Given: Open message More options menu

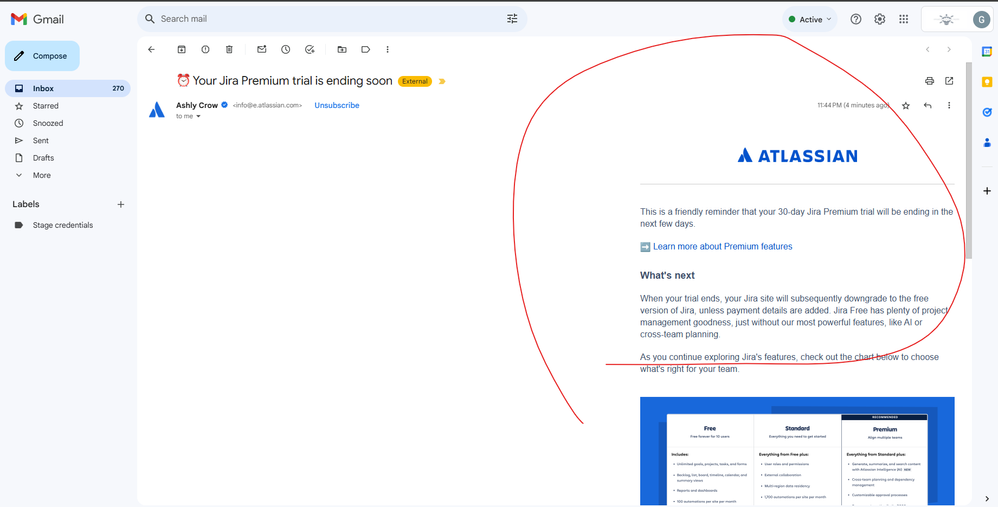Looking at the screenshot, I should 949,106.
